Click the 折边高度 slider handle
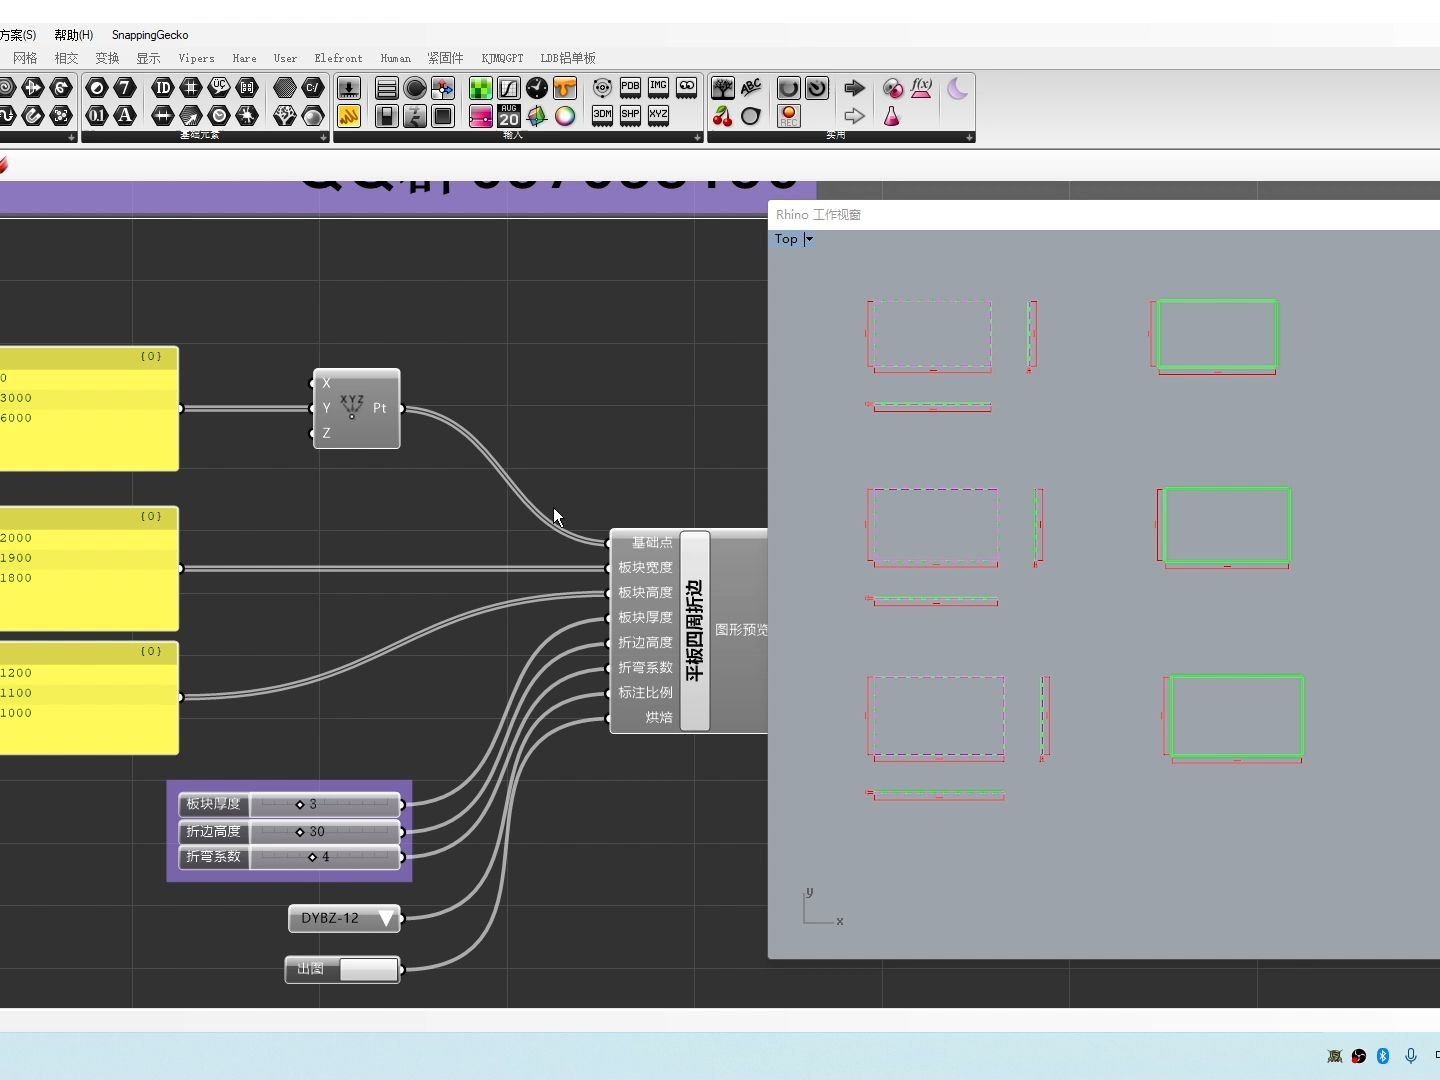 (x=300, y=831)
